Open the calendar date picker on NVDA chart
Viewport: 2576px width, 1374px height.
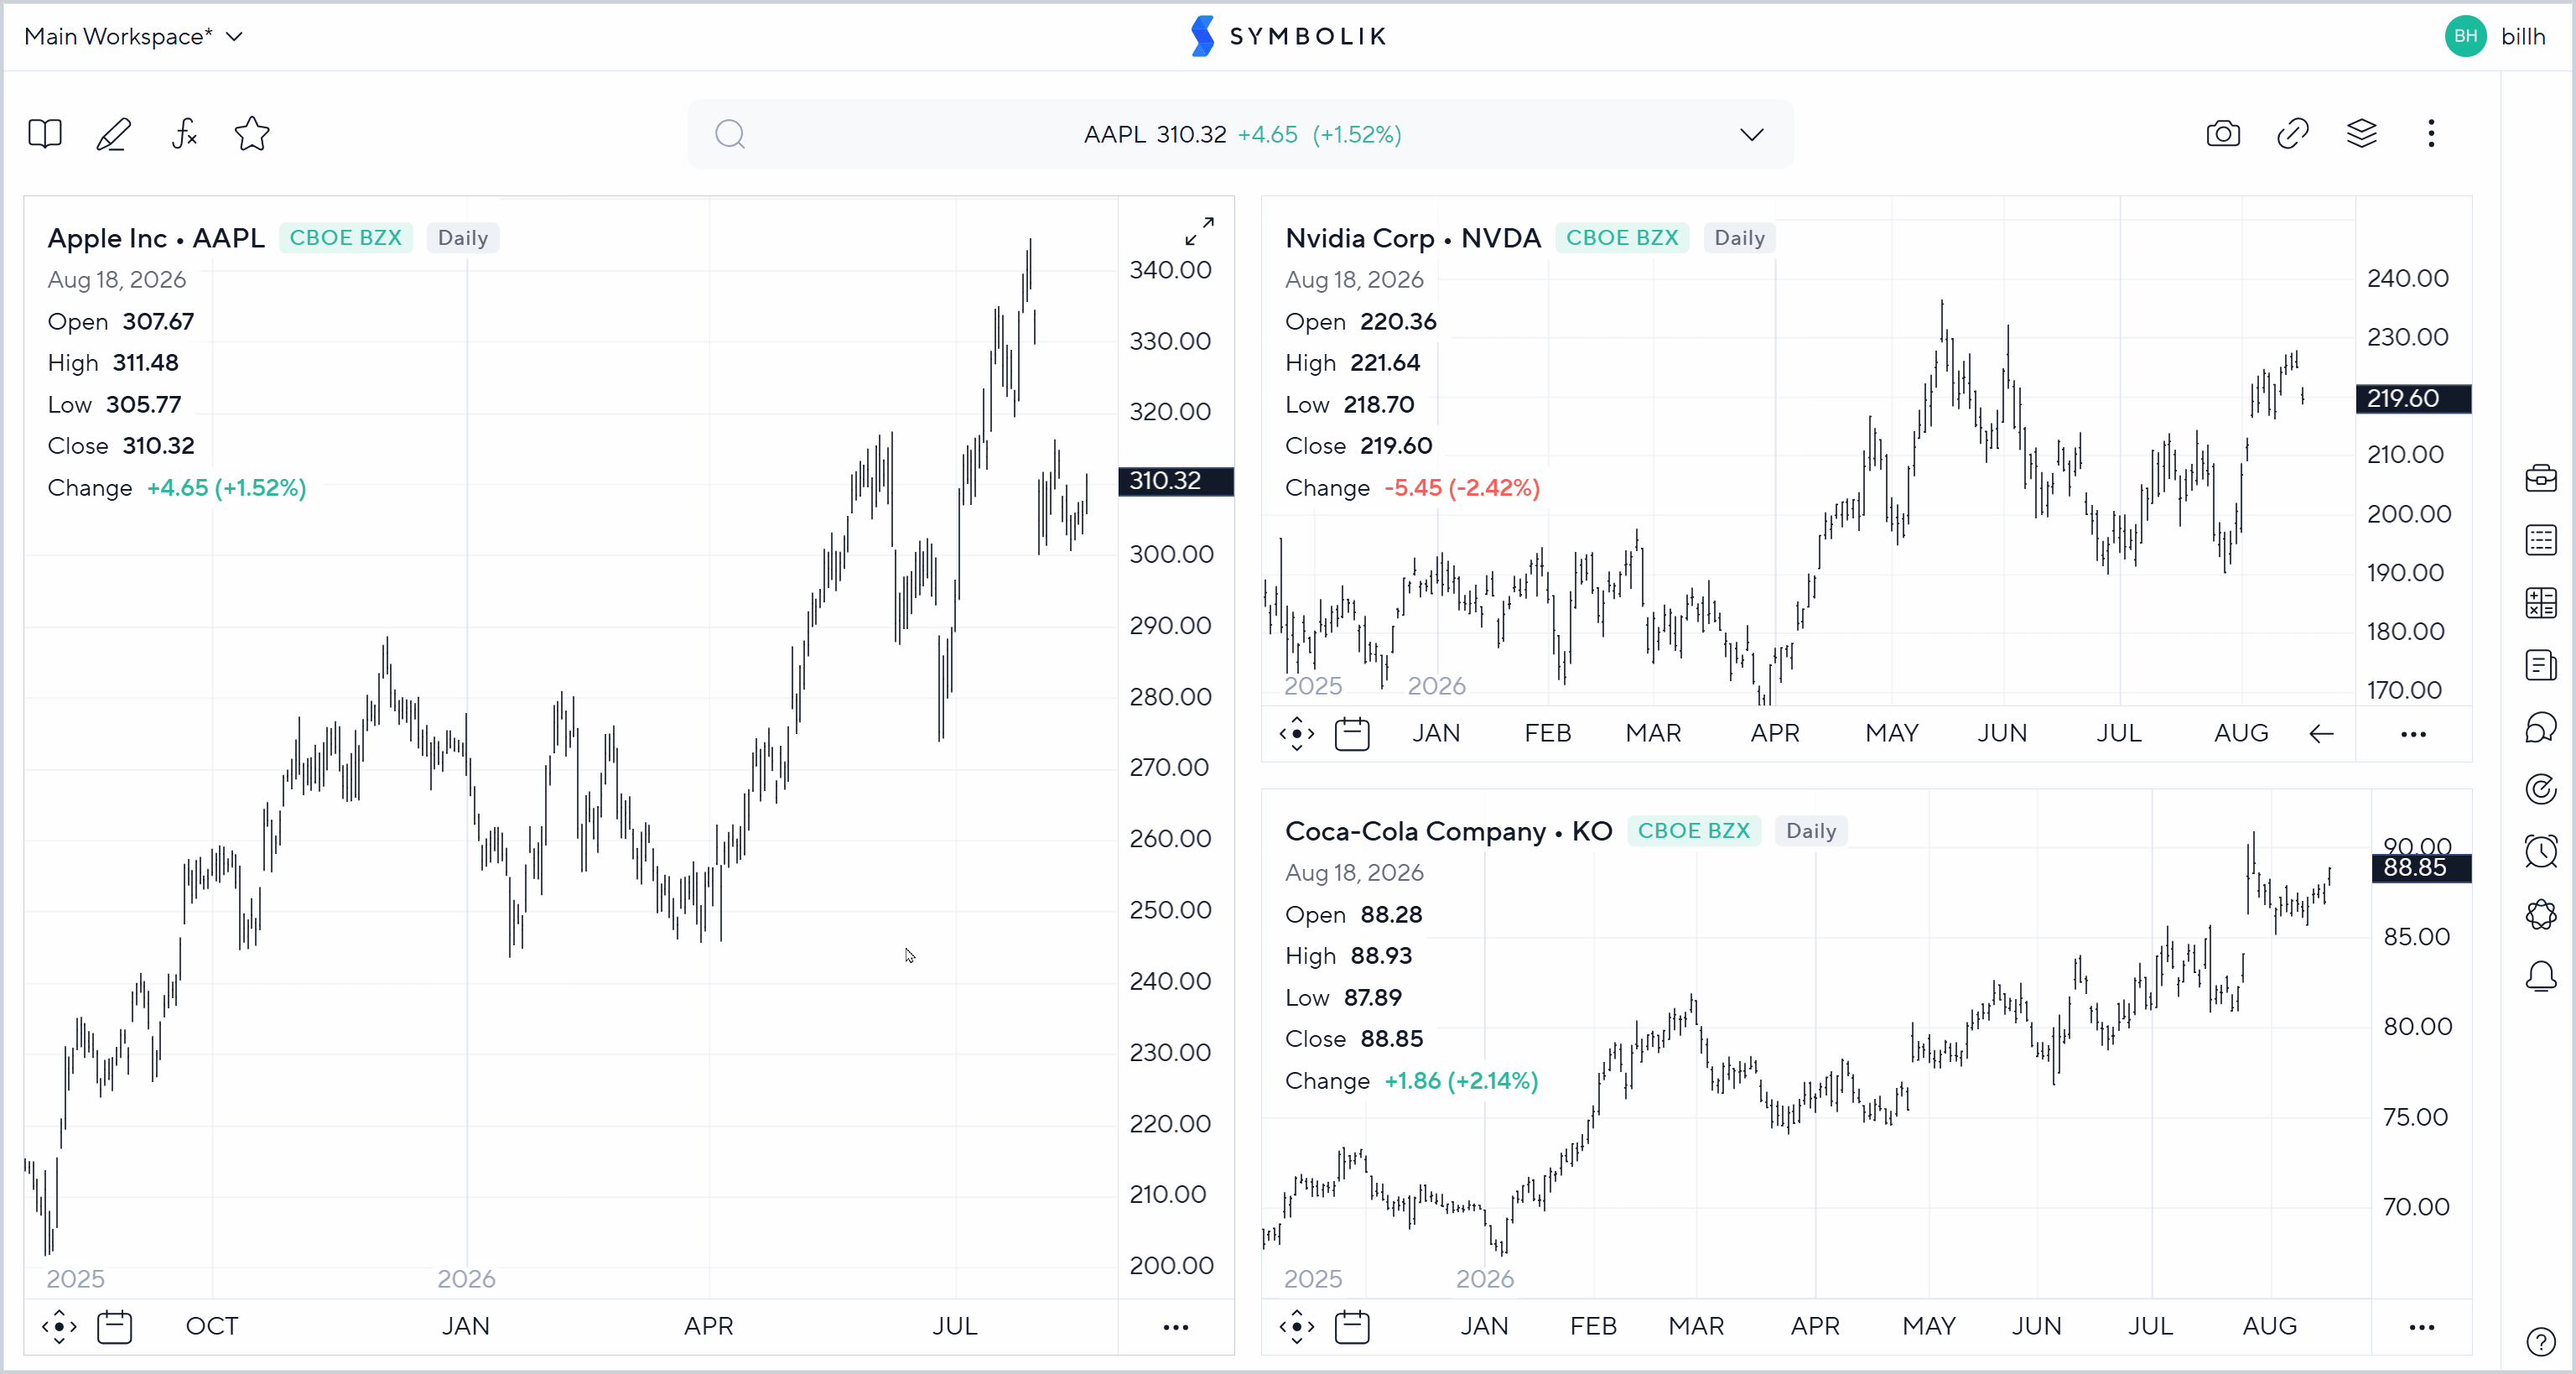point(1352,734)
